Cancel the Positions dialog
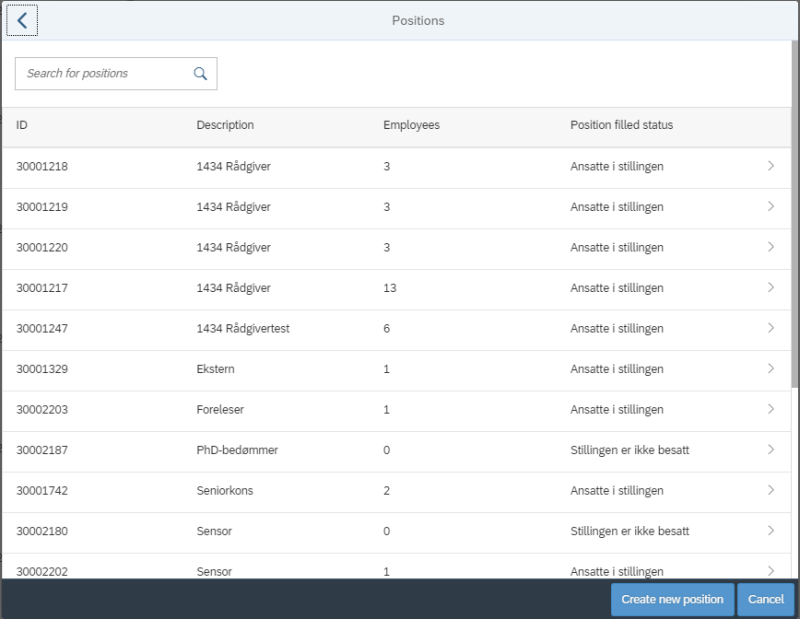 (x=766, y=599)
